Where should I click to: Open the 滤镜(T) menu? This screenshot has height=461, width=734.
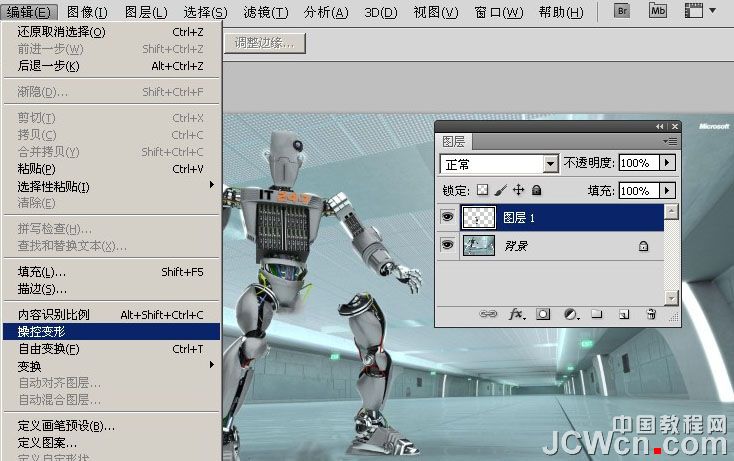pos(265,12)
